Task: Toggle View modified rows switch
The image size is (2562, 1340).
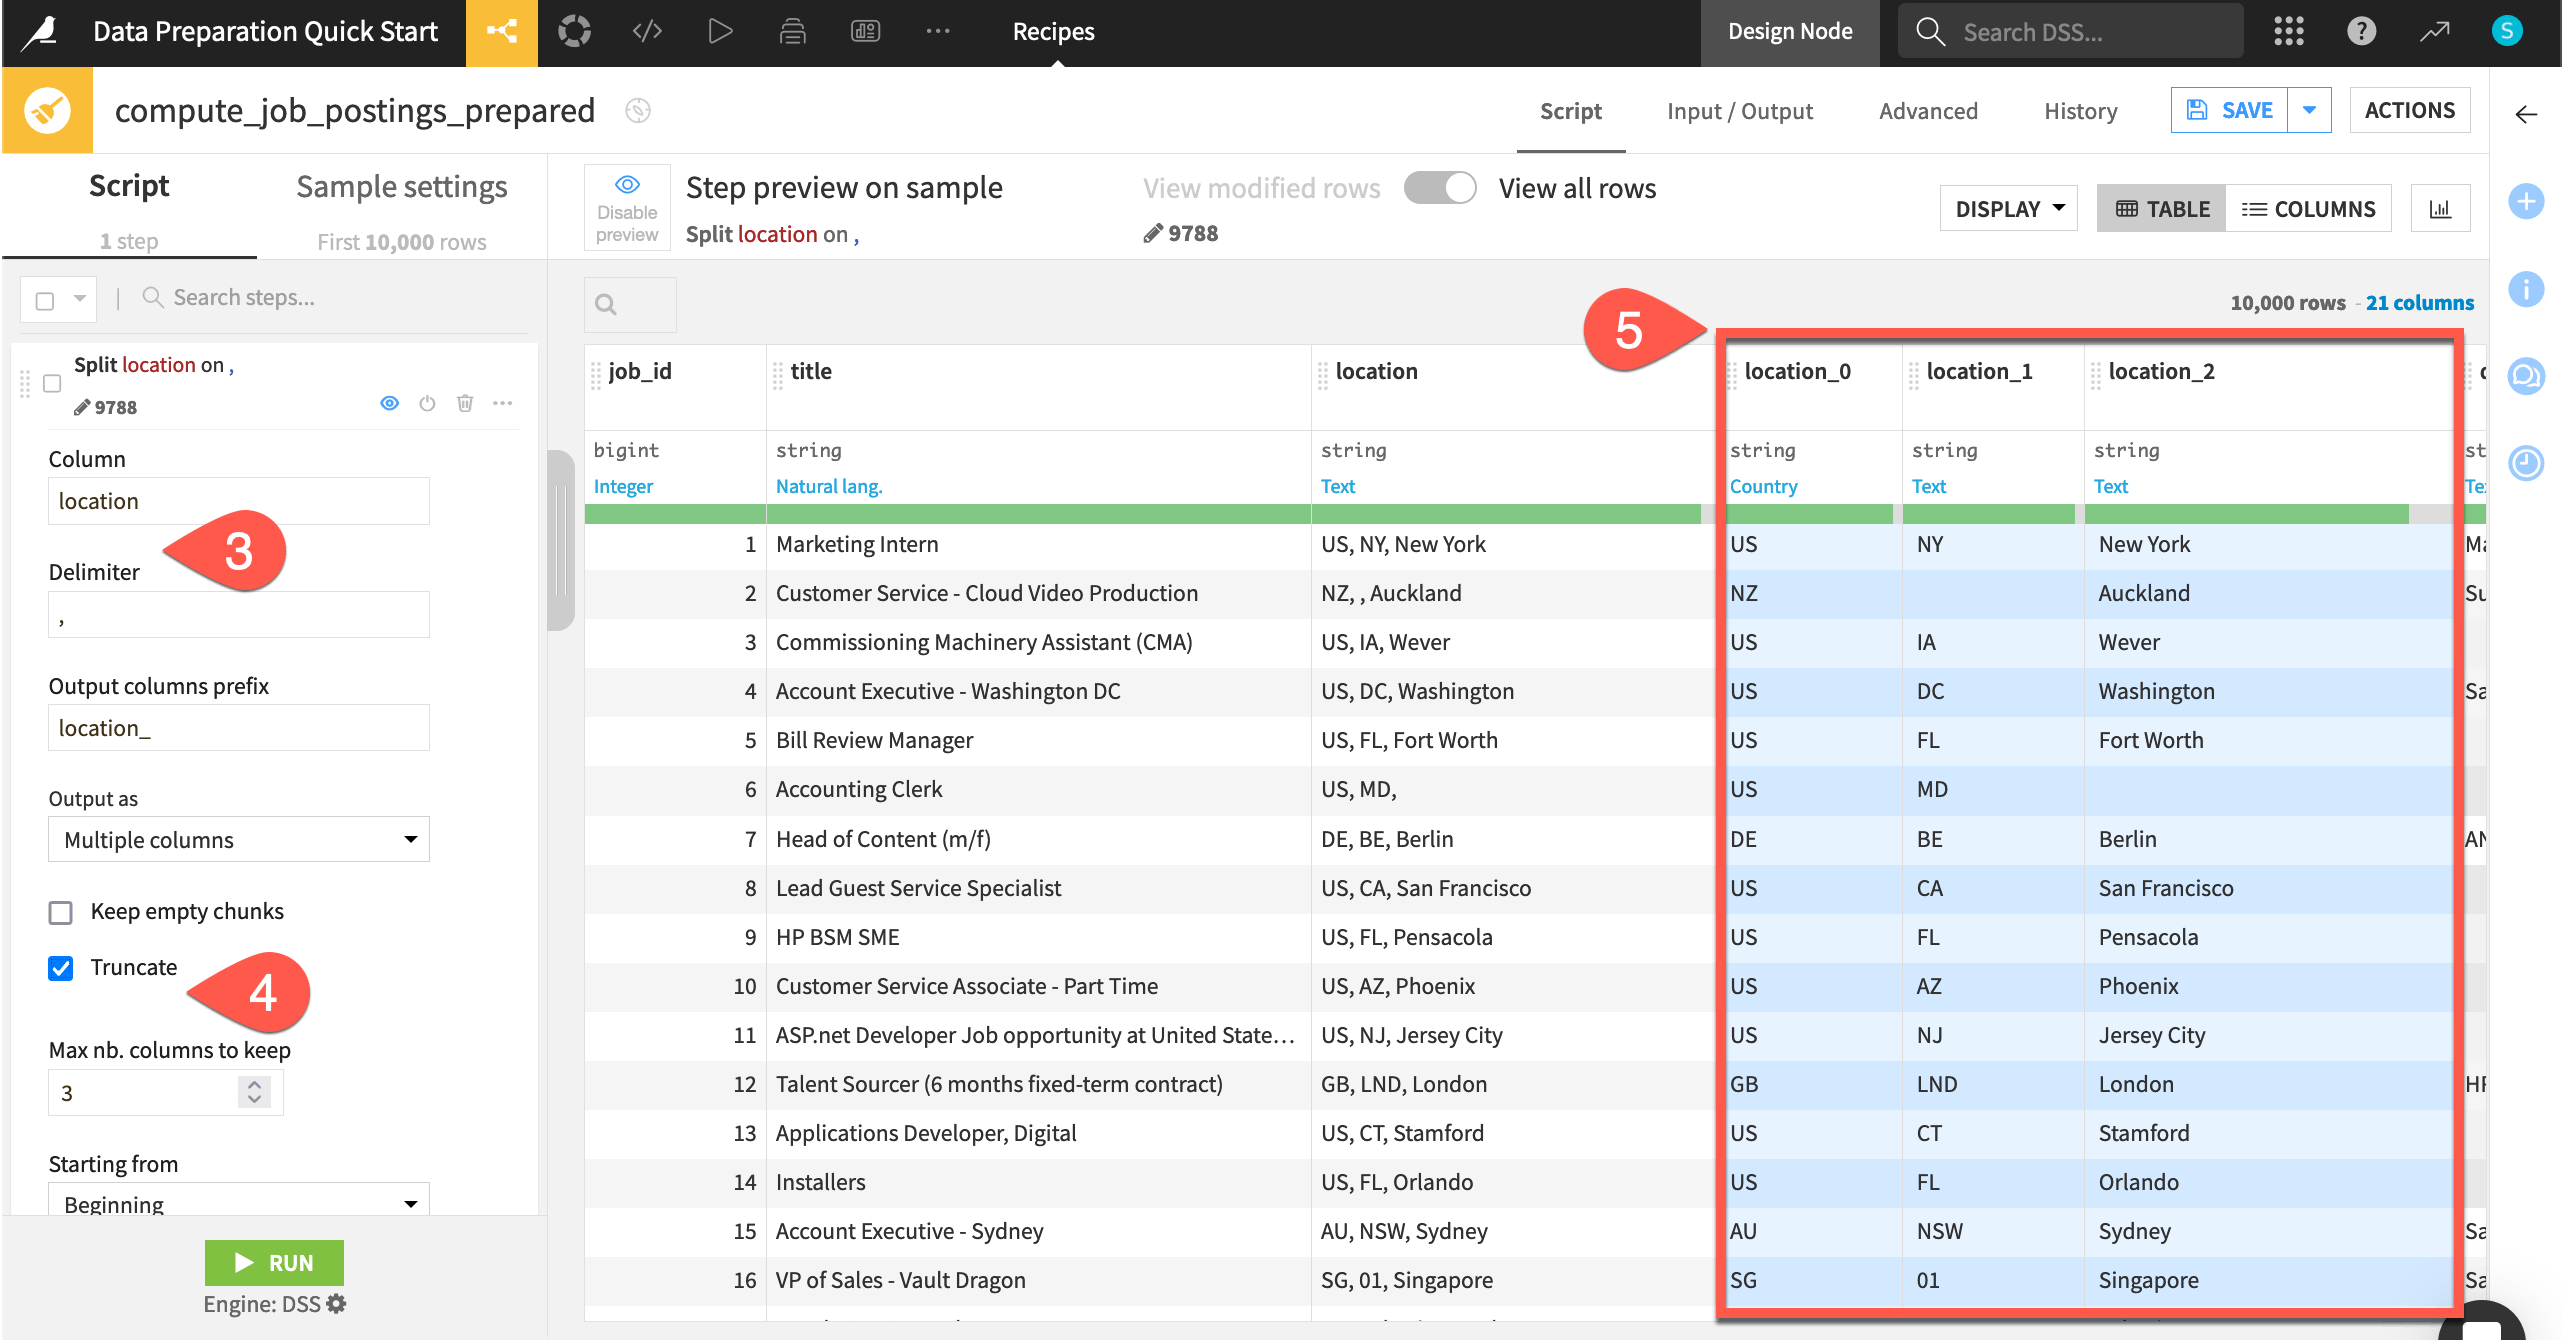Action: [1439, 188]
